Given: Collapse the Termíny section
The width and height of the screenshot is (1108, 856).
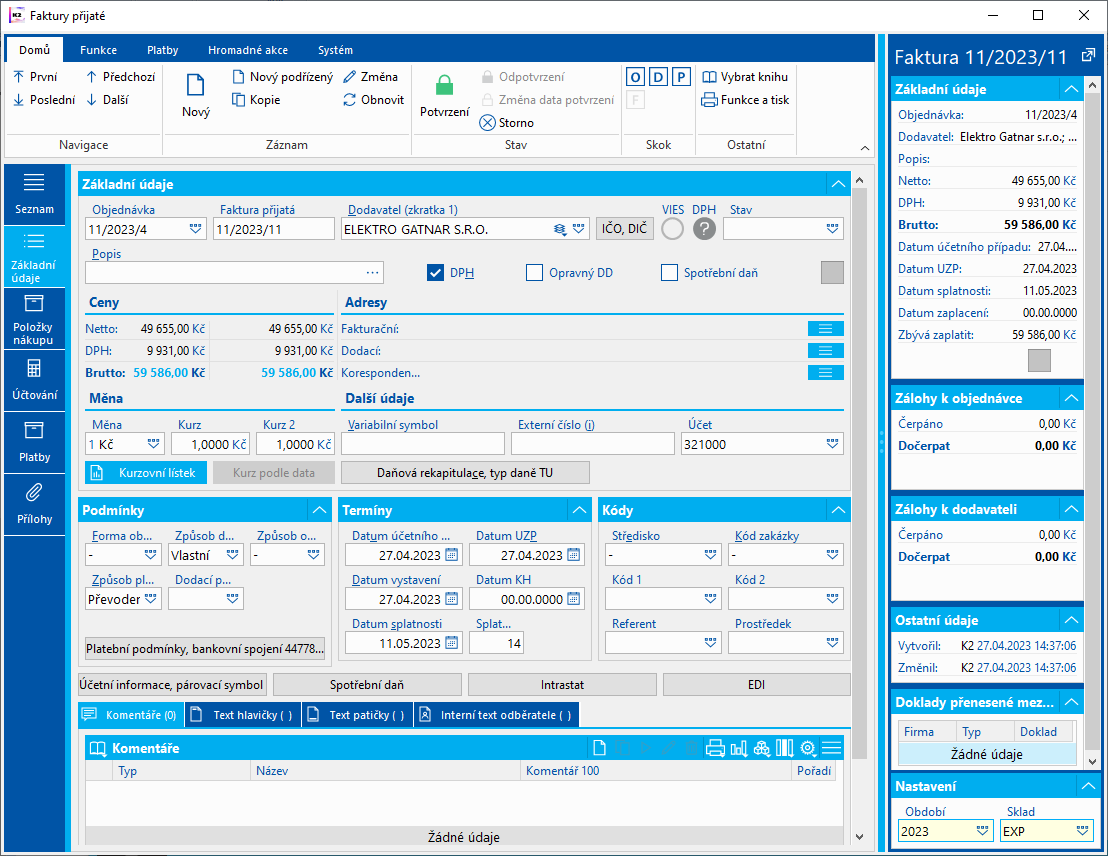Looking at the screenshot, I should 580,510.
